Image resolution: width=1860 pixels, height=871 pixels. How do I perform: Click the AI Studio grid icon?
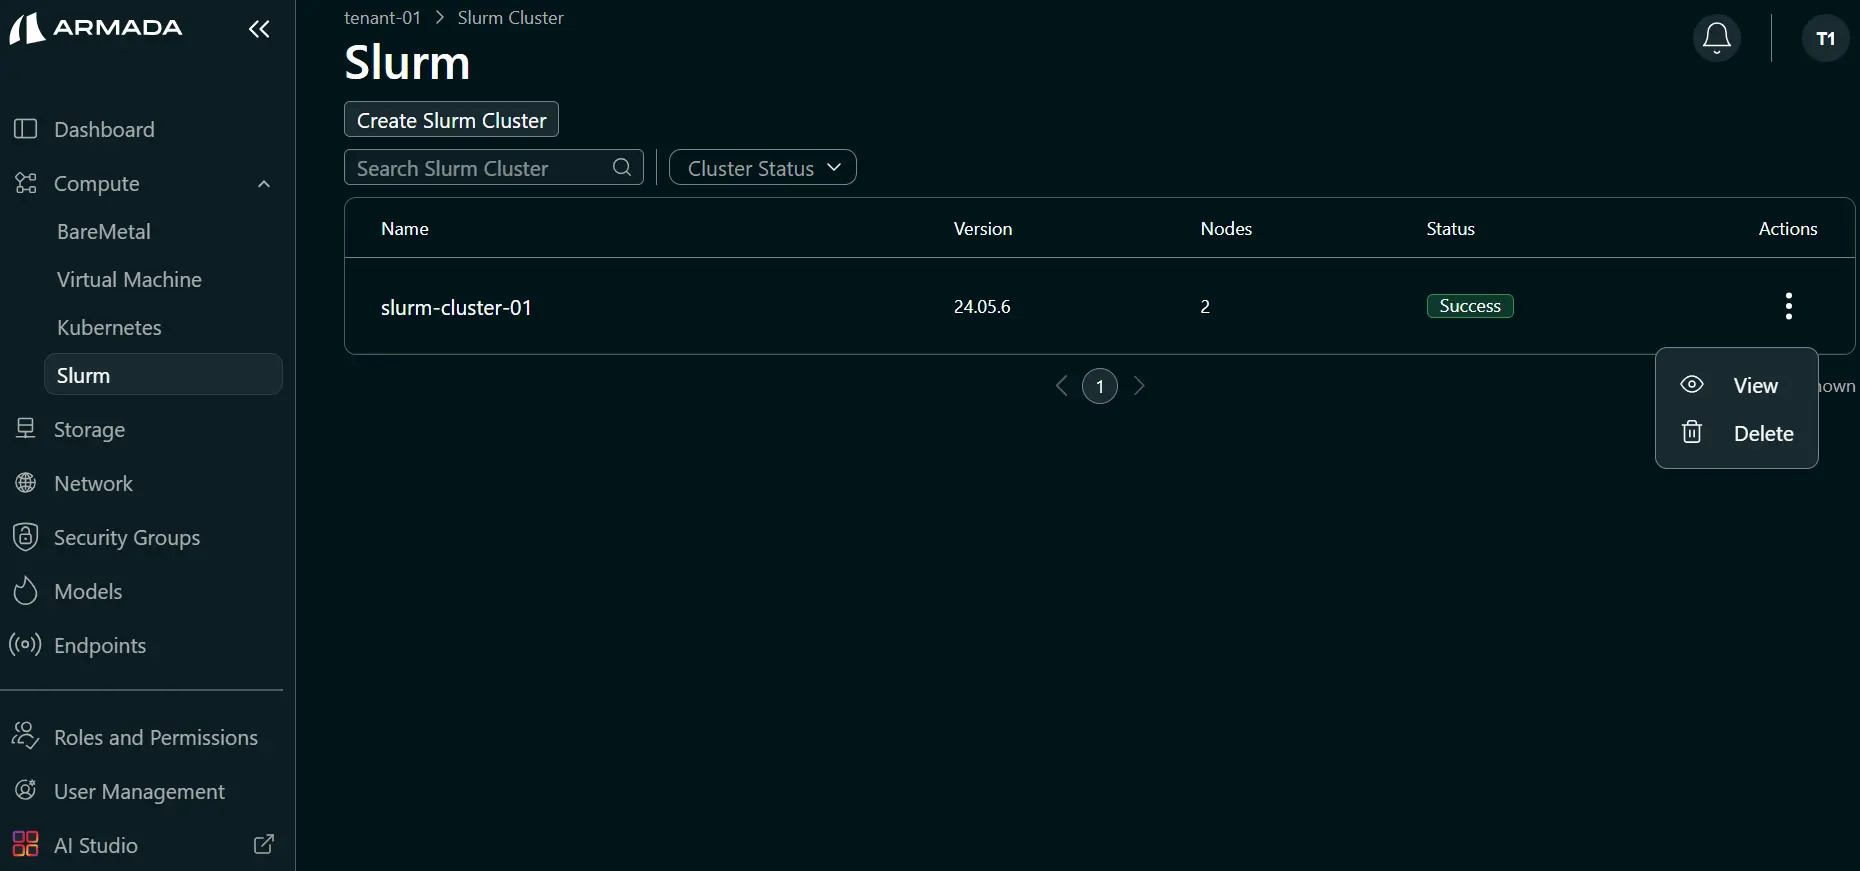pos(26,844)
